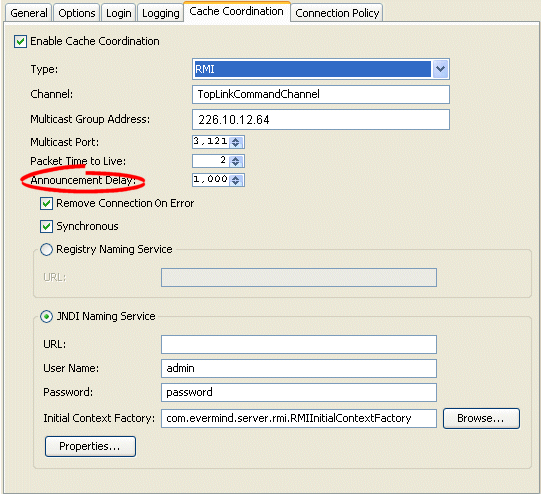The image size is (541, 494).
Task: Click the Multicast Group Address field
Action: (321, 120)
